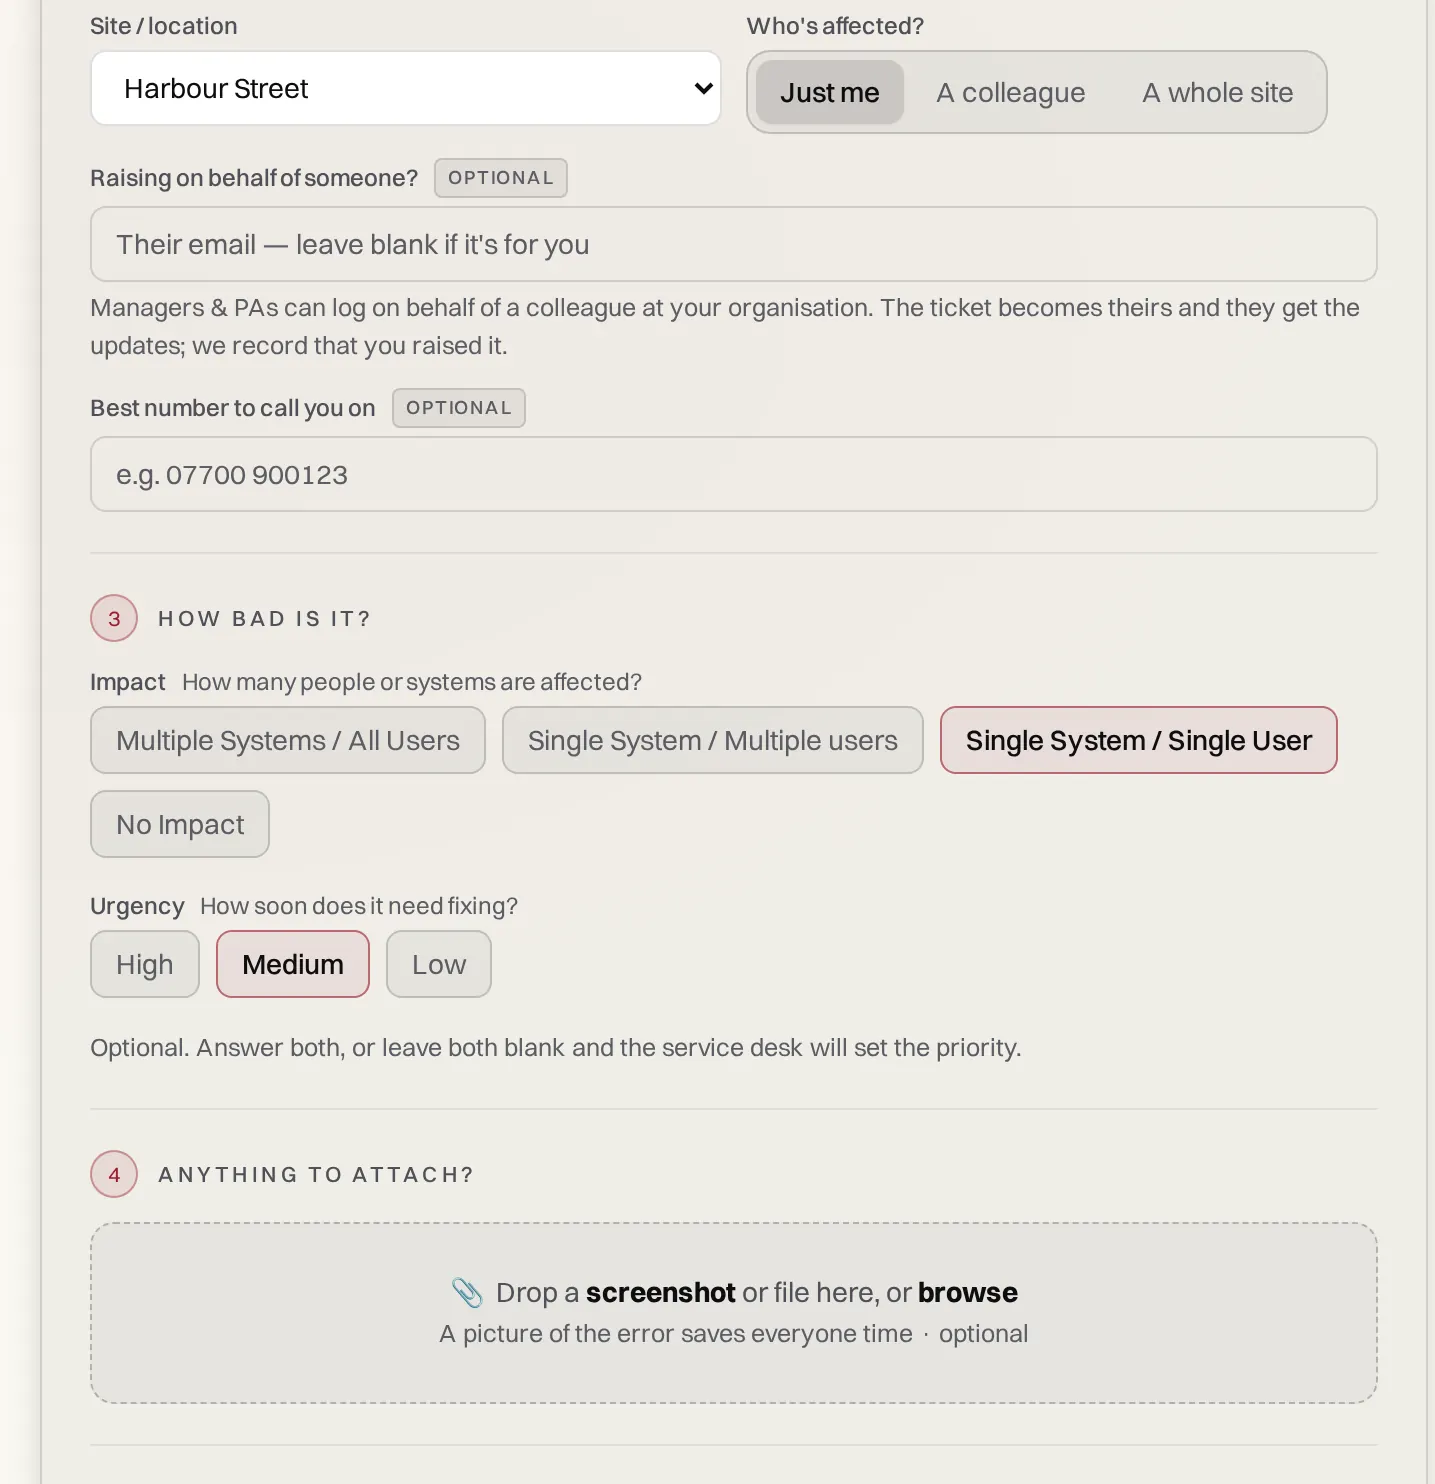Click the step 3 circle badge
The width and height of the screenshot is (1435, 1484).
click(114, 618)
